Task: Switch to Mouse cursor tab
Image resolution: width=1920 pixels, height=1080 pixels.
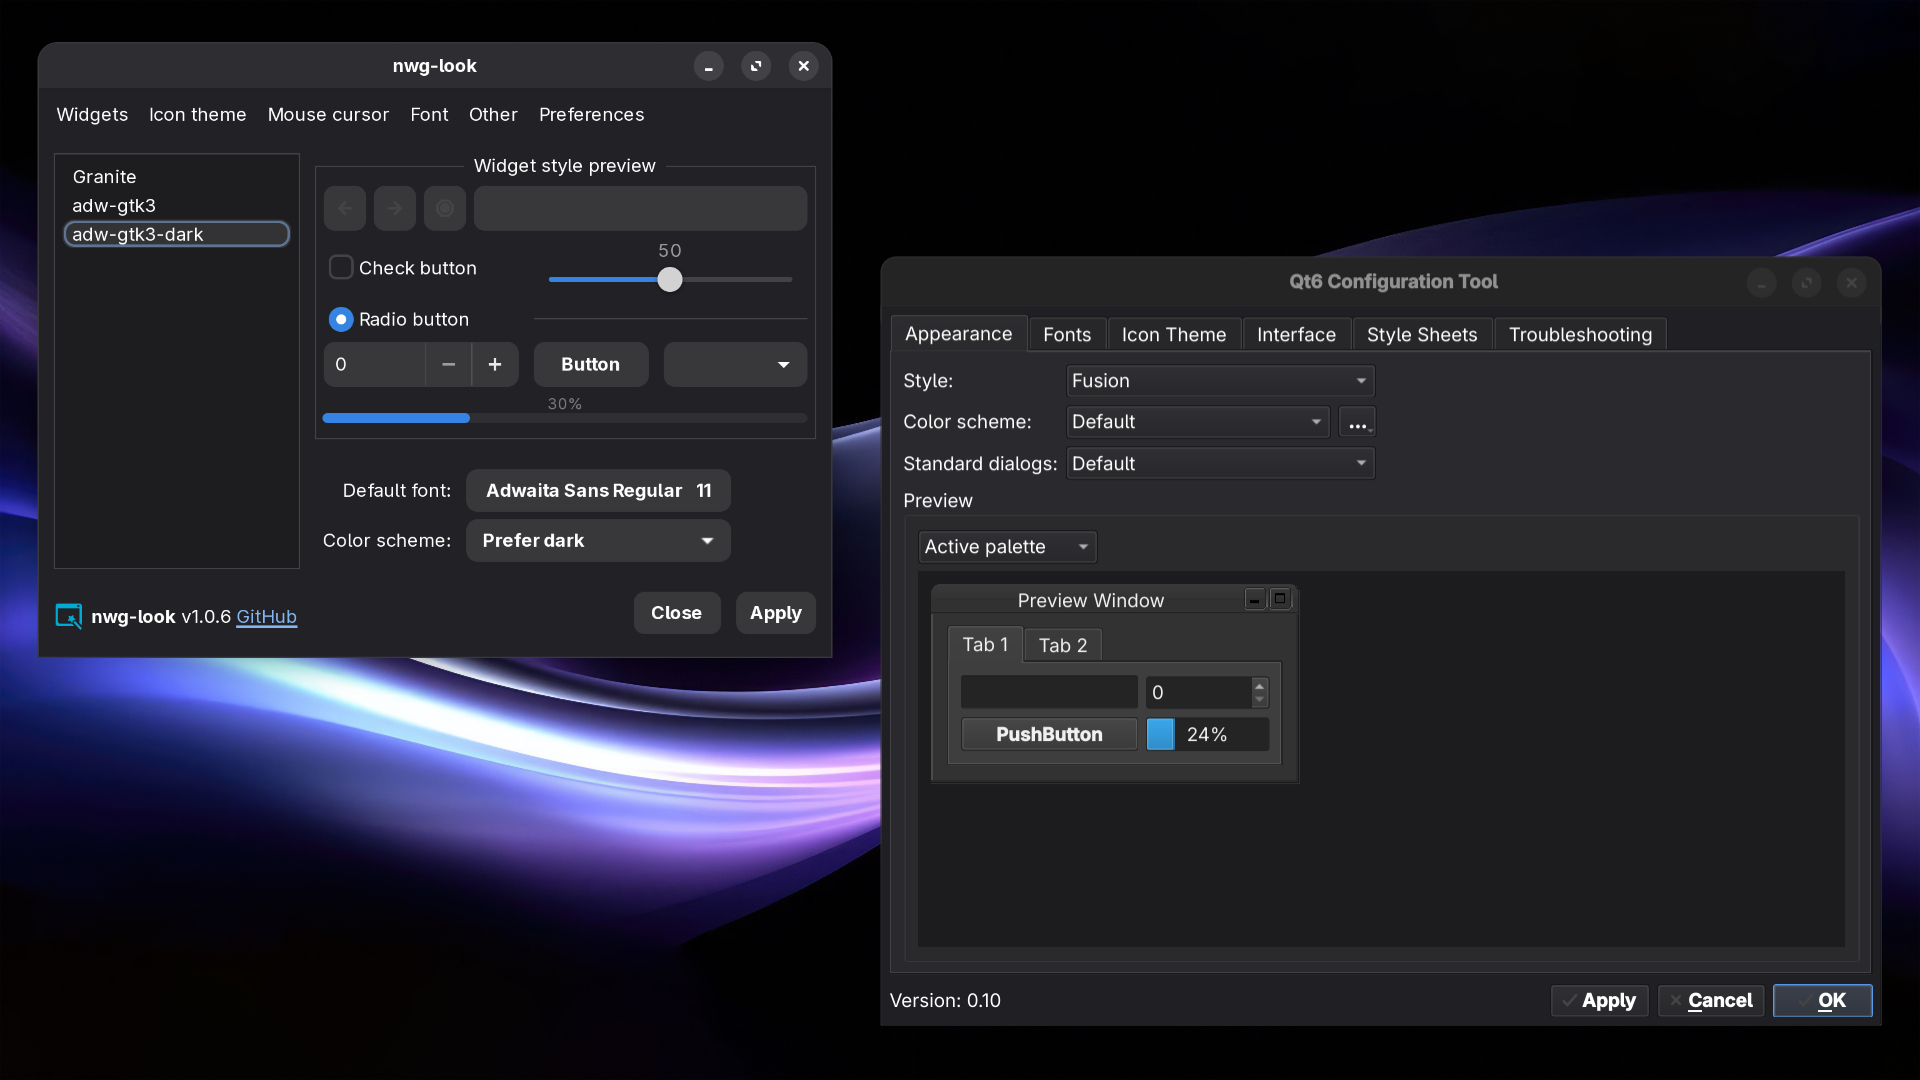Action: tap(328, 115)
